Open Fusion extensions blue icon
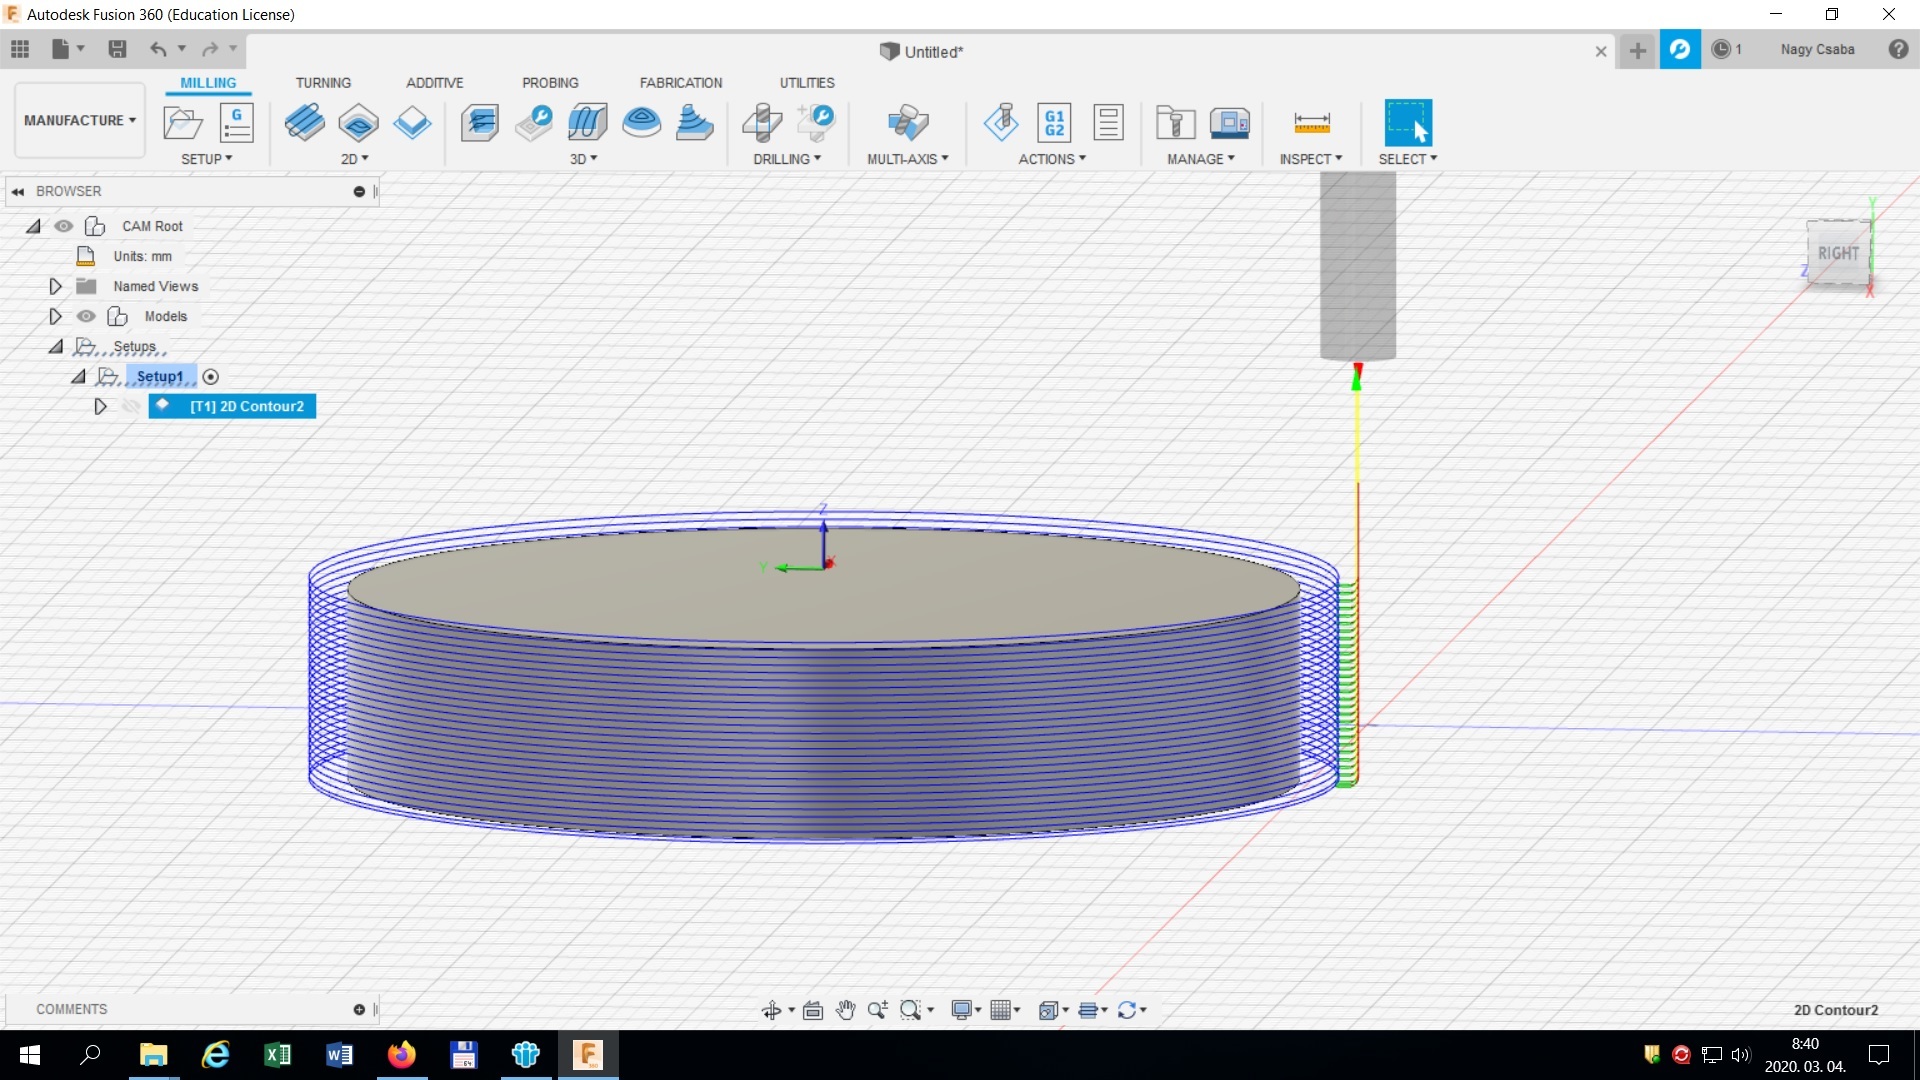The width and height of the screenshot is (1920, 1080). click(1680, 49)
